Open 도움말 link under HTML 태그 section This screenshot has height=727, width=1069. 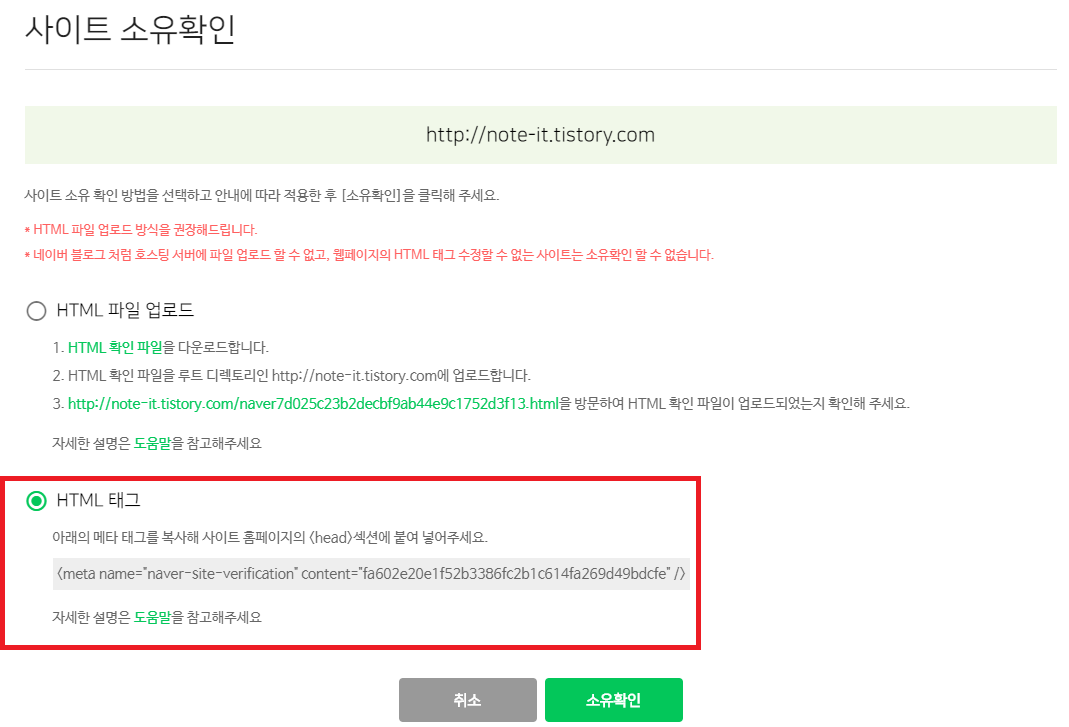click(152, 617)
